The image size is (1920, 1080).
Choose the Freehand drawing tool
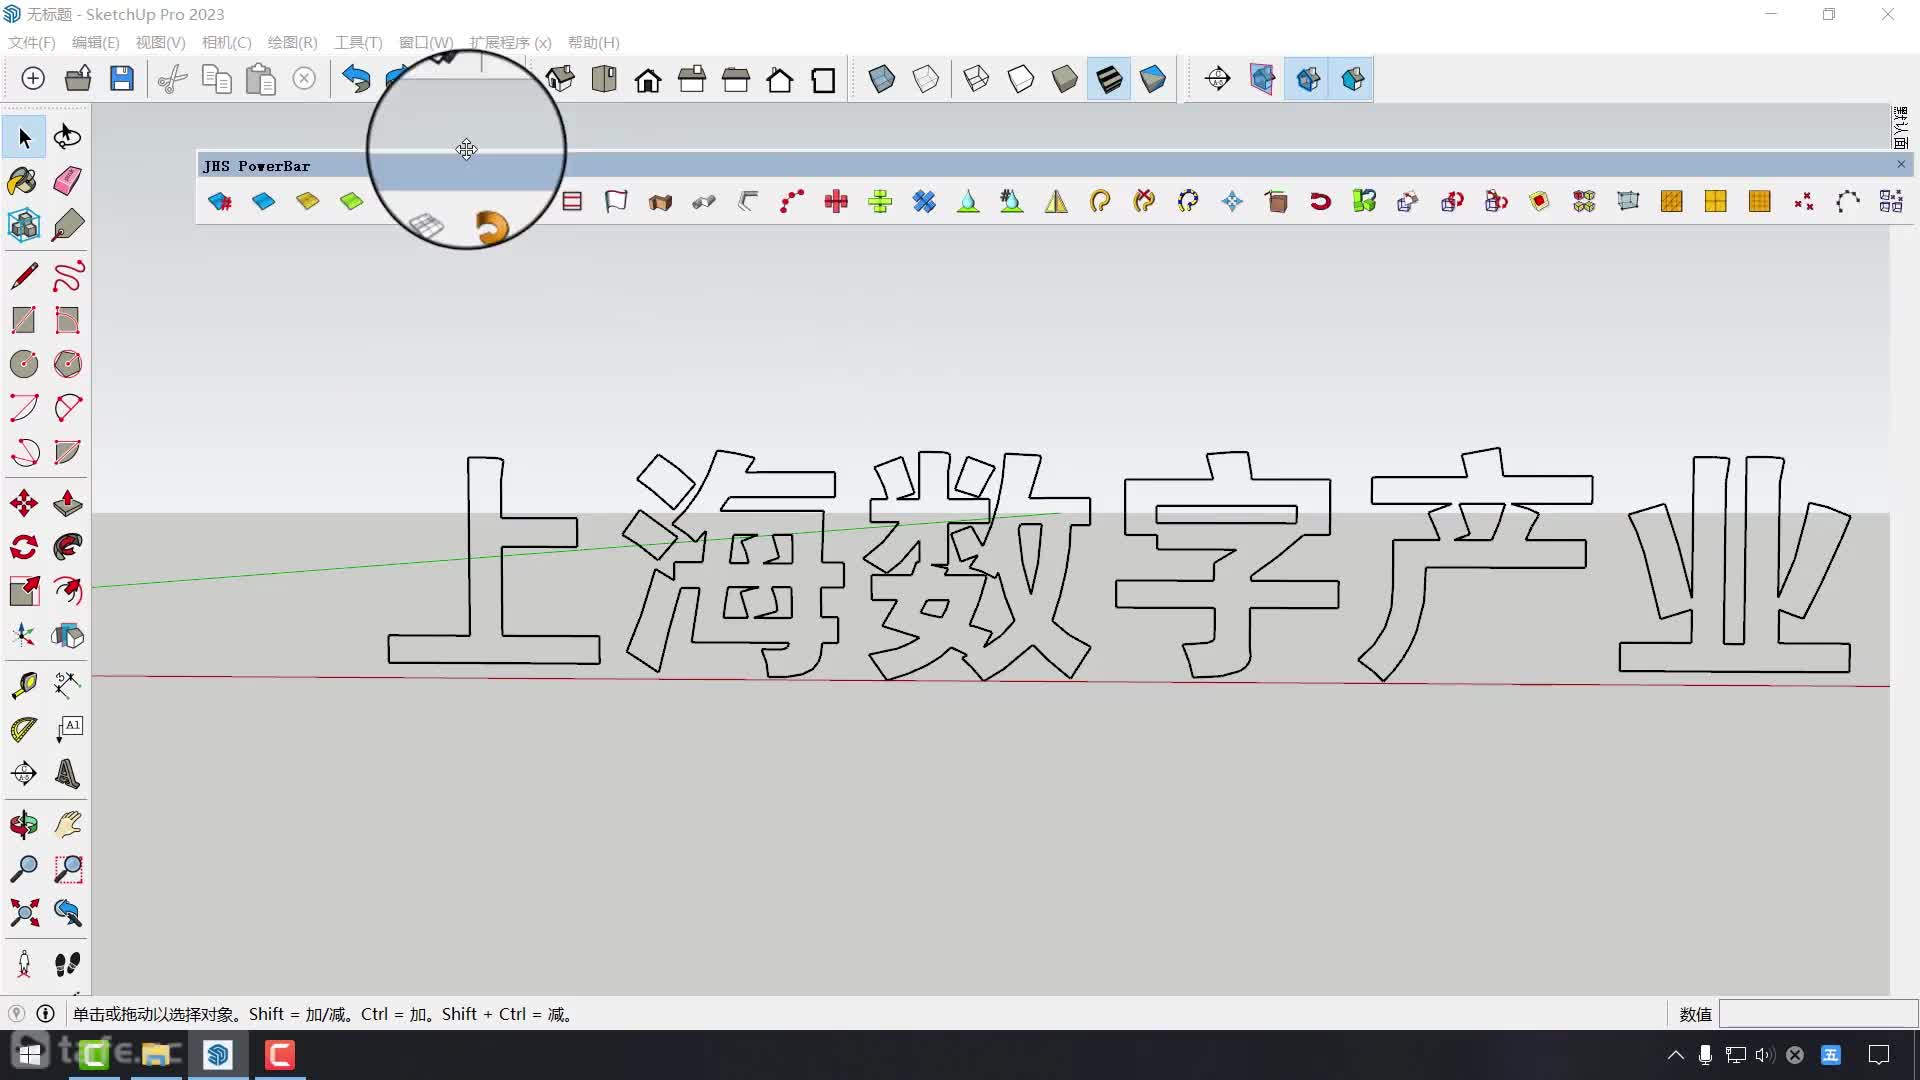click(x=67, y=275)
